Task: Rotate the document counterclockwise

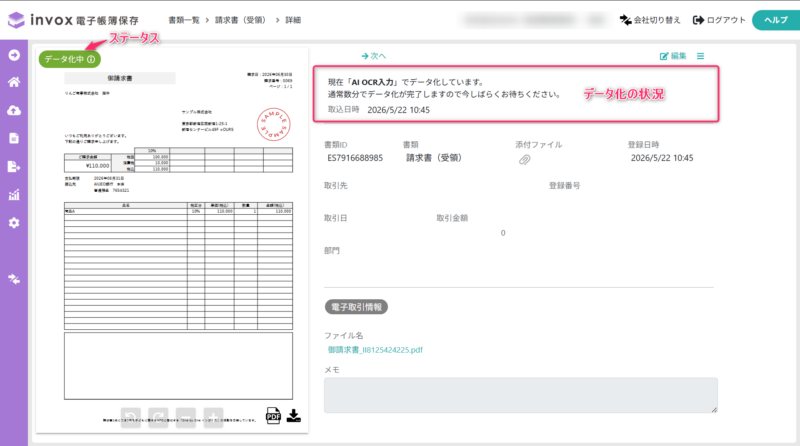Action: click(x=131, y=417)
